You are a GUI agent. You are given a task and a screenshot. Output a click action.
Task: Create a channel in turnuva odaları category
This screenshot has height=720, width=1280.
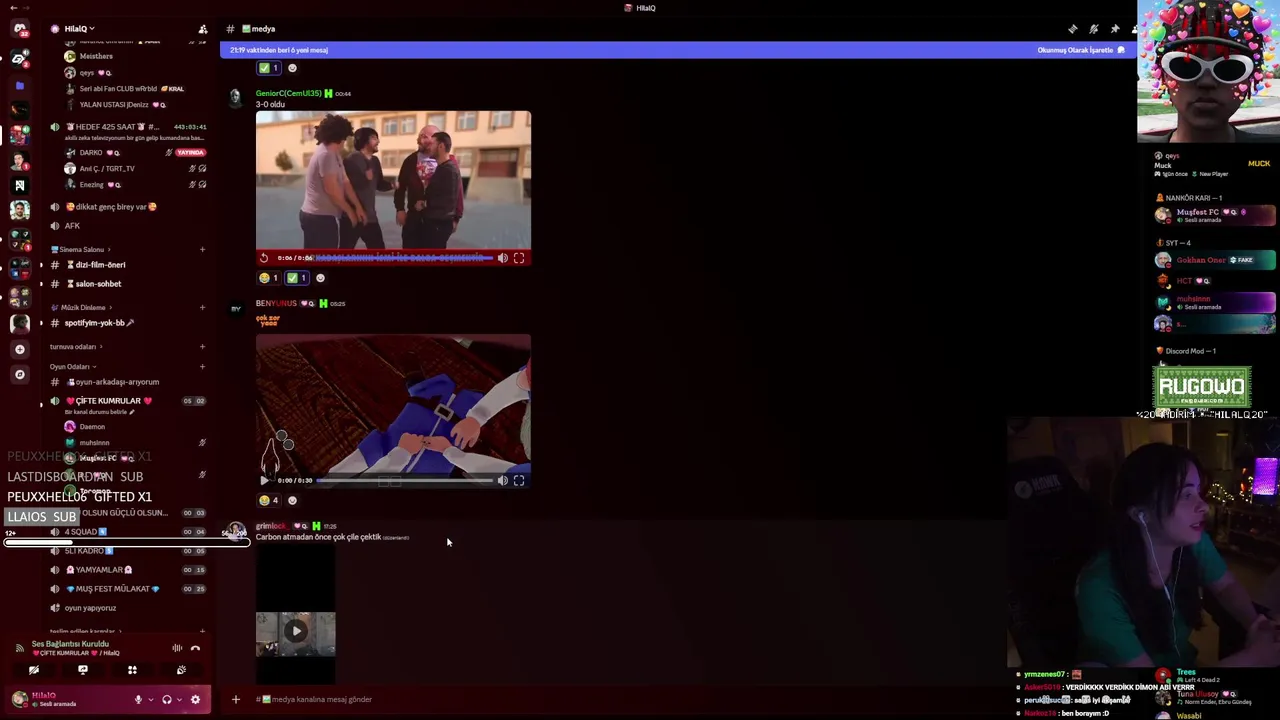coord(202,347)
